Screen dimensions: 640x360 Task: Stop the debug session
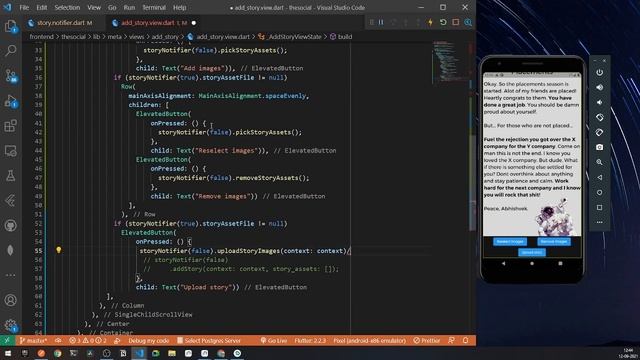[456, 22]
